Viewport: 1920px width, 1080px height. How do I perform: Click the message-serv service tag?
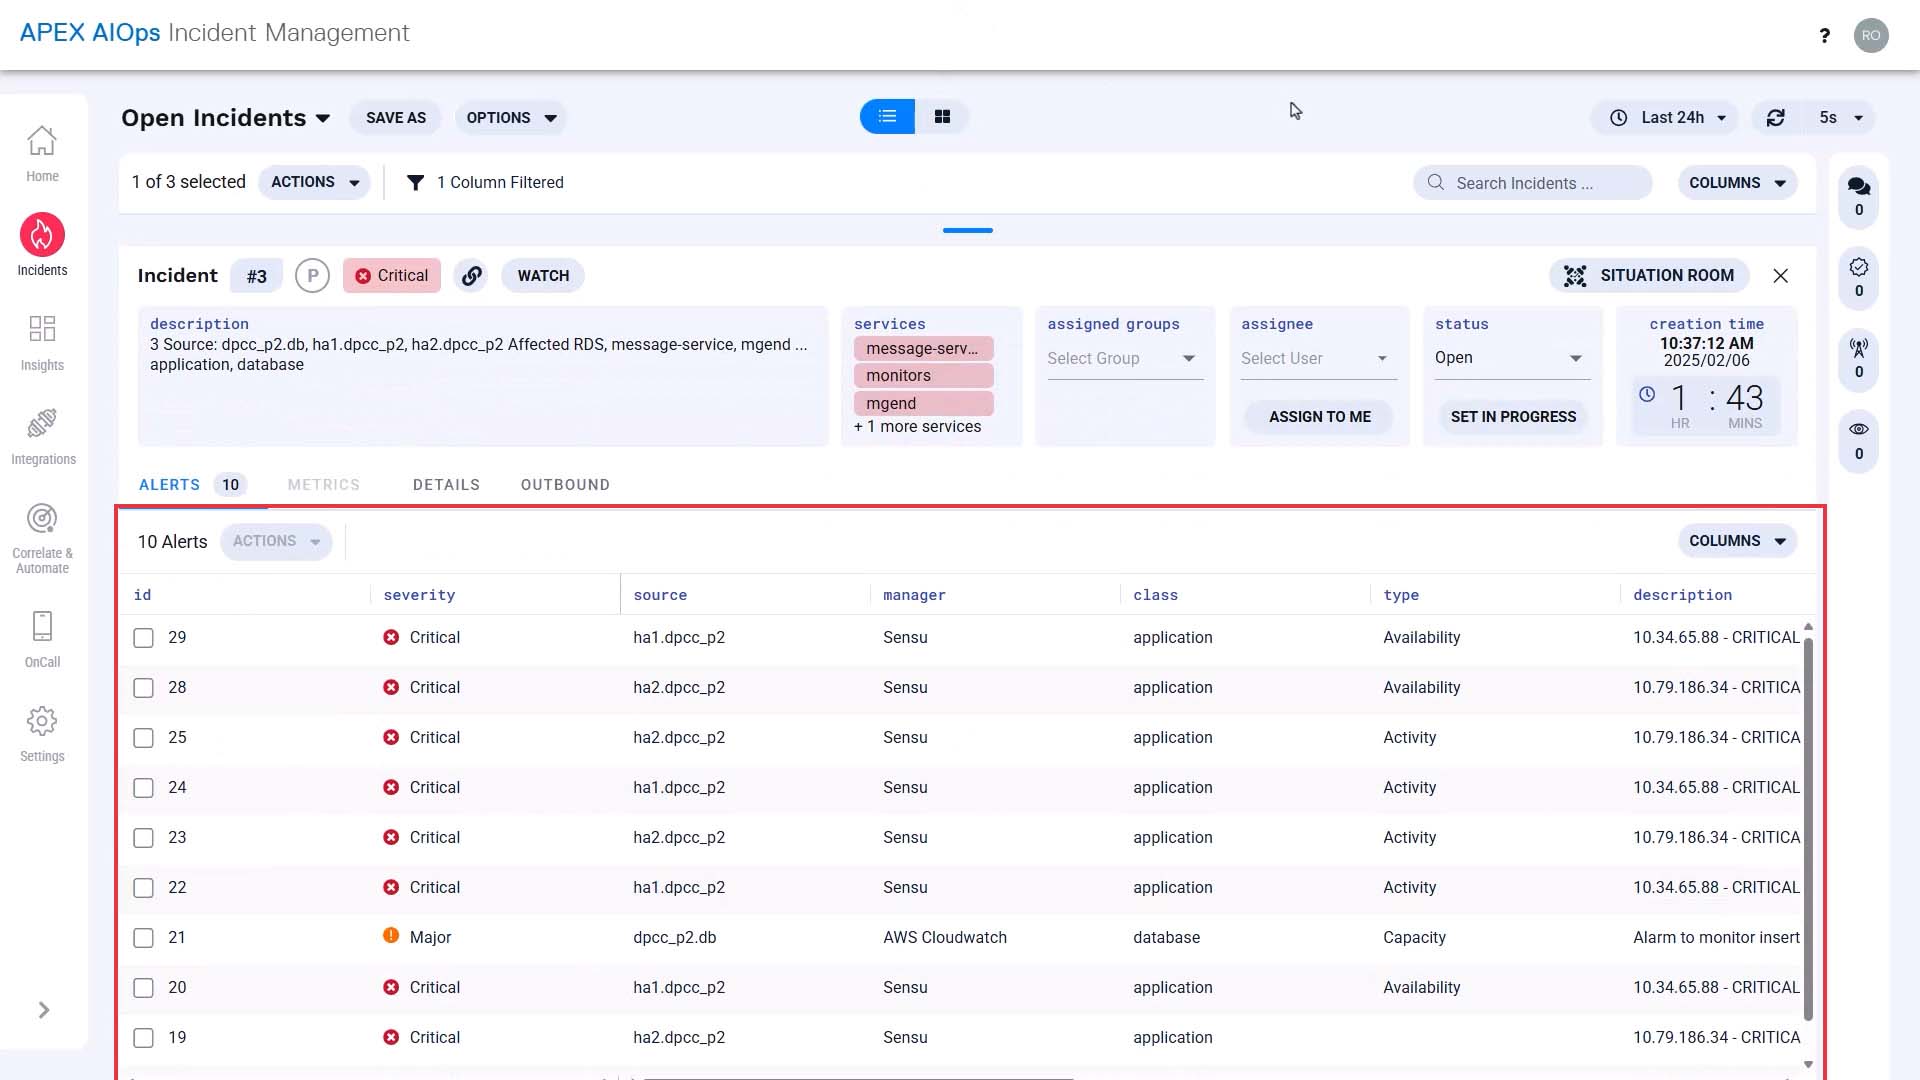[923, 348]
